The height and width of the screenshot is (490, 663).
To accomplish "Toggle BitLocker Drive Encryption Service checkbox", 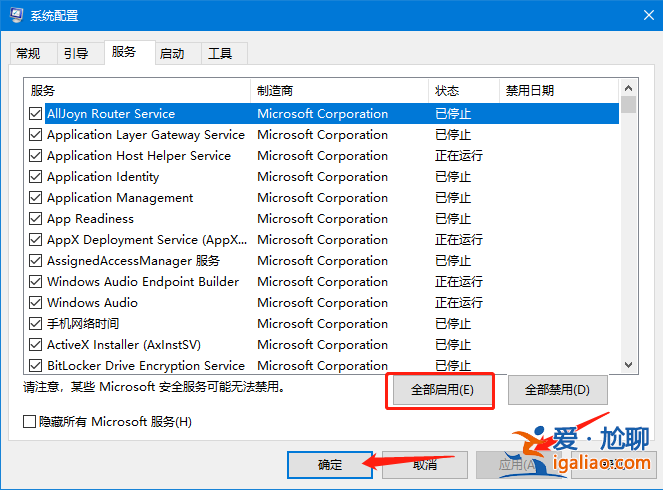I will tap(36, 365).
